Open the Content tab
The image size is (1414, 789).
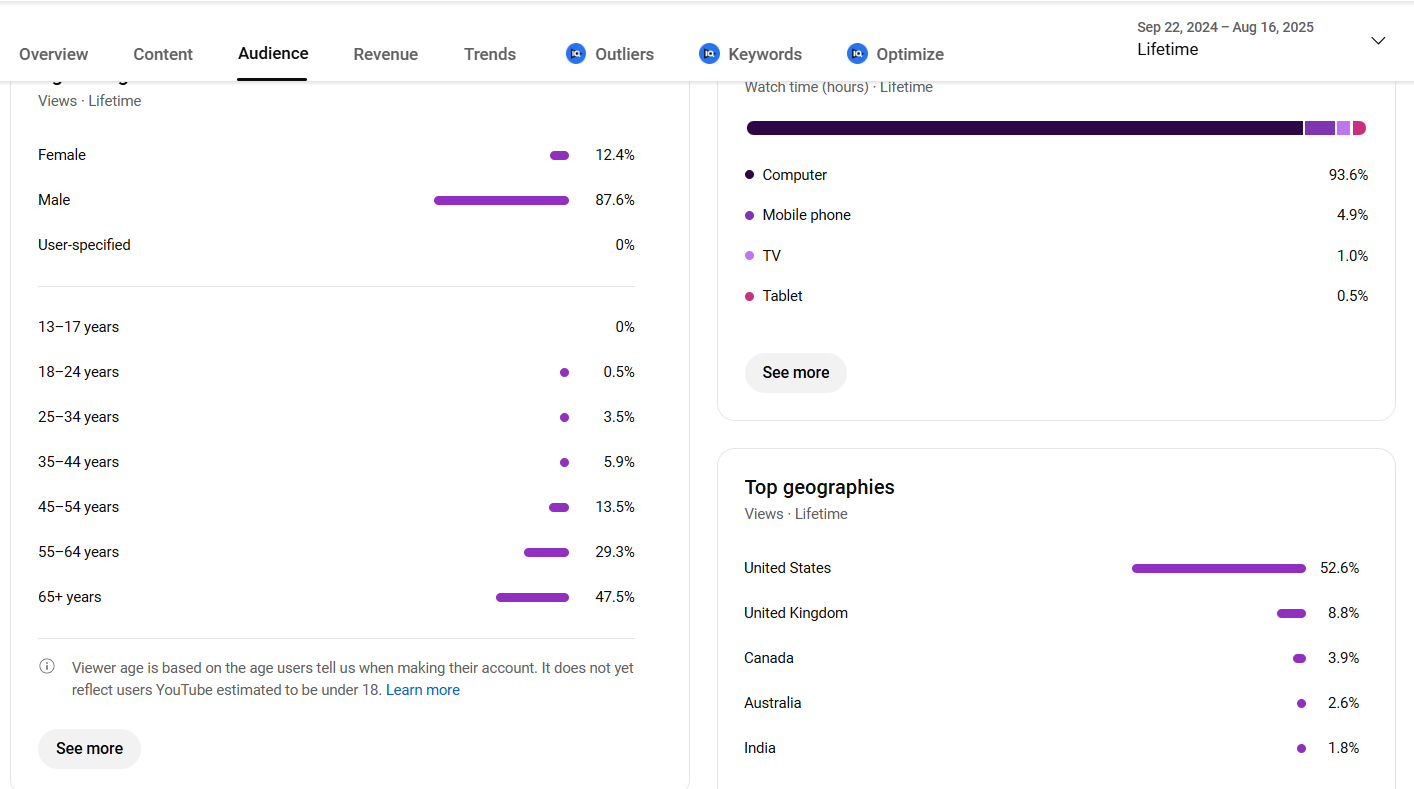163,54
